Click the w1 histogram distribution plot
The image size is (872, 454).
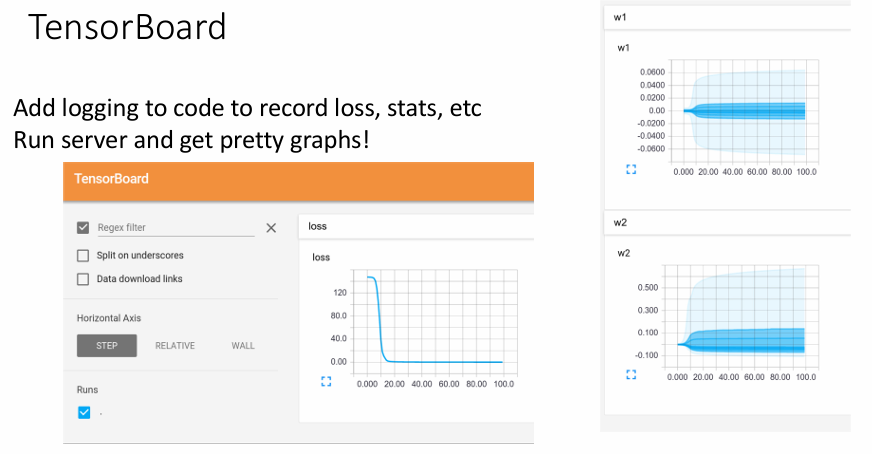pos(745,111)
